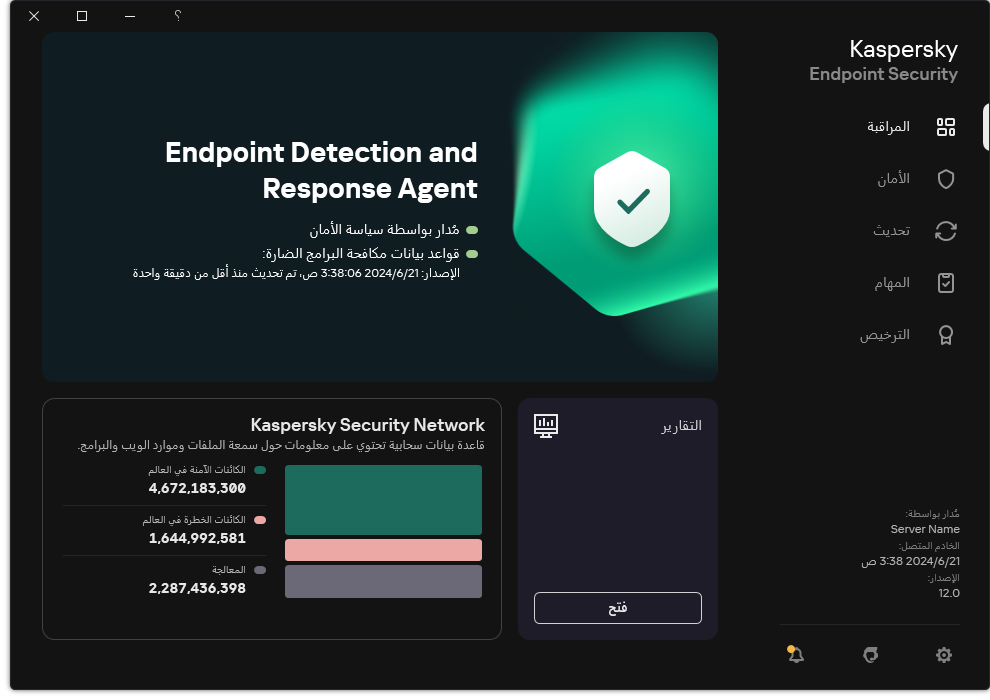Select the المهام menu label
The image size is (990, 700).
[x=891, y=283]
